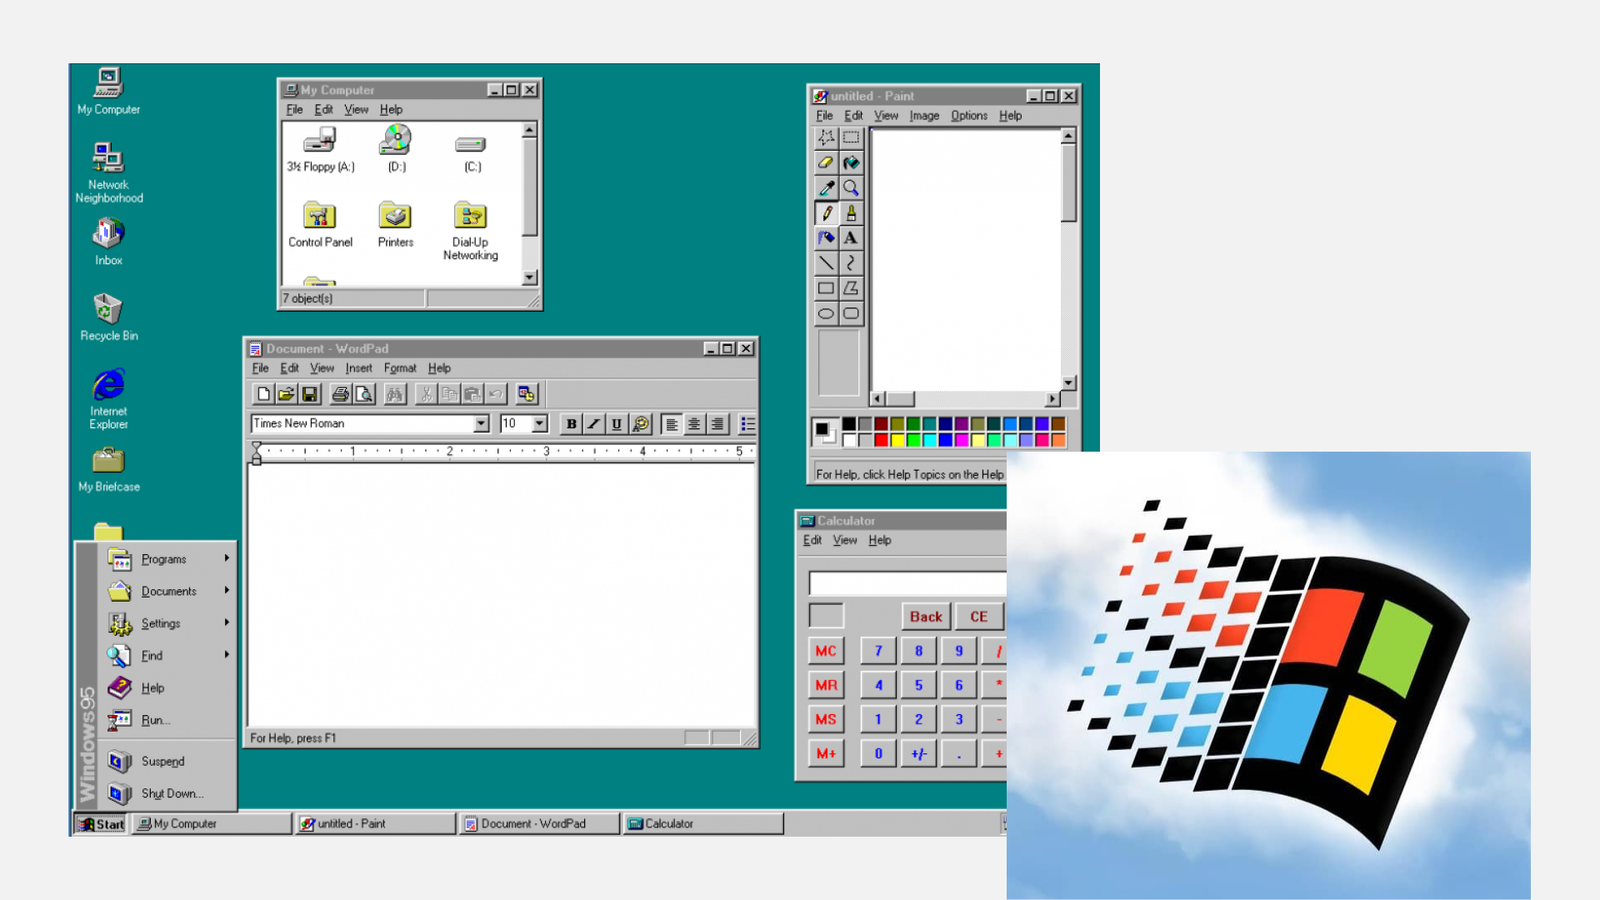Viewport: 1600px width, 900px height.
Task: Click the Print icon in WordPad
Action: pyautogui.click(x=338, y=393)
